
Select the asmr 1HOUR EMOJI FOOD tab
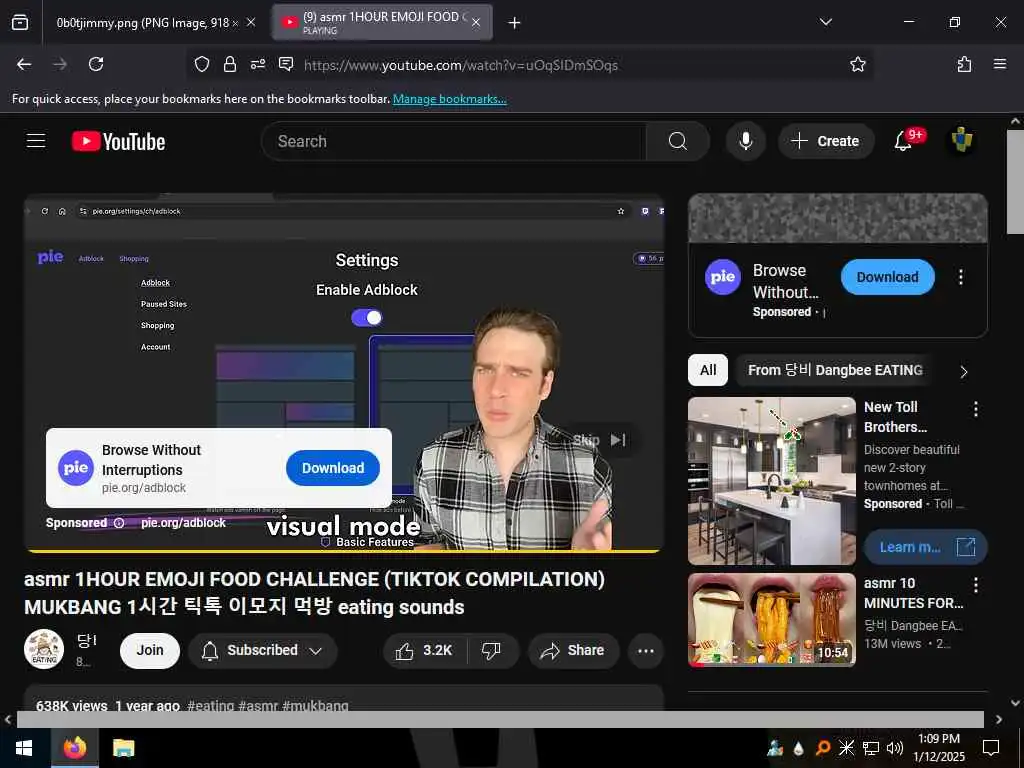(382, 23)
